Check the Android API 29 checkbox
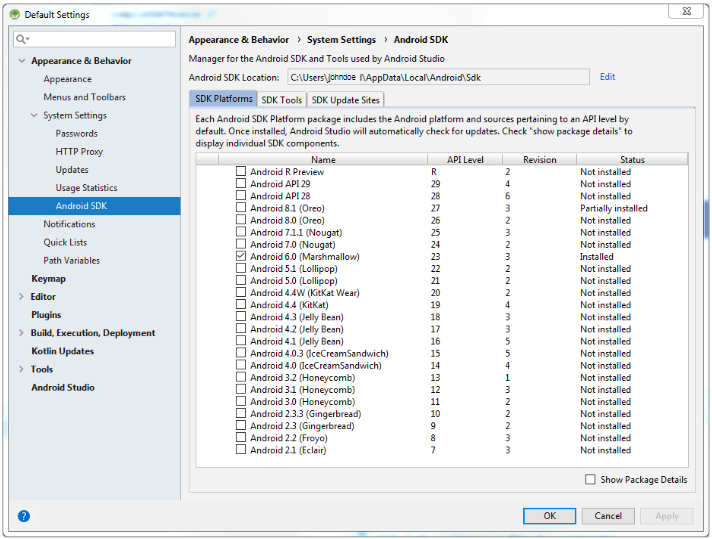 pos(241,183)
